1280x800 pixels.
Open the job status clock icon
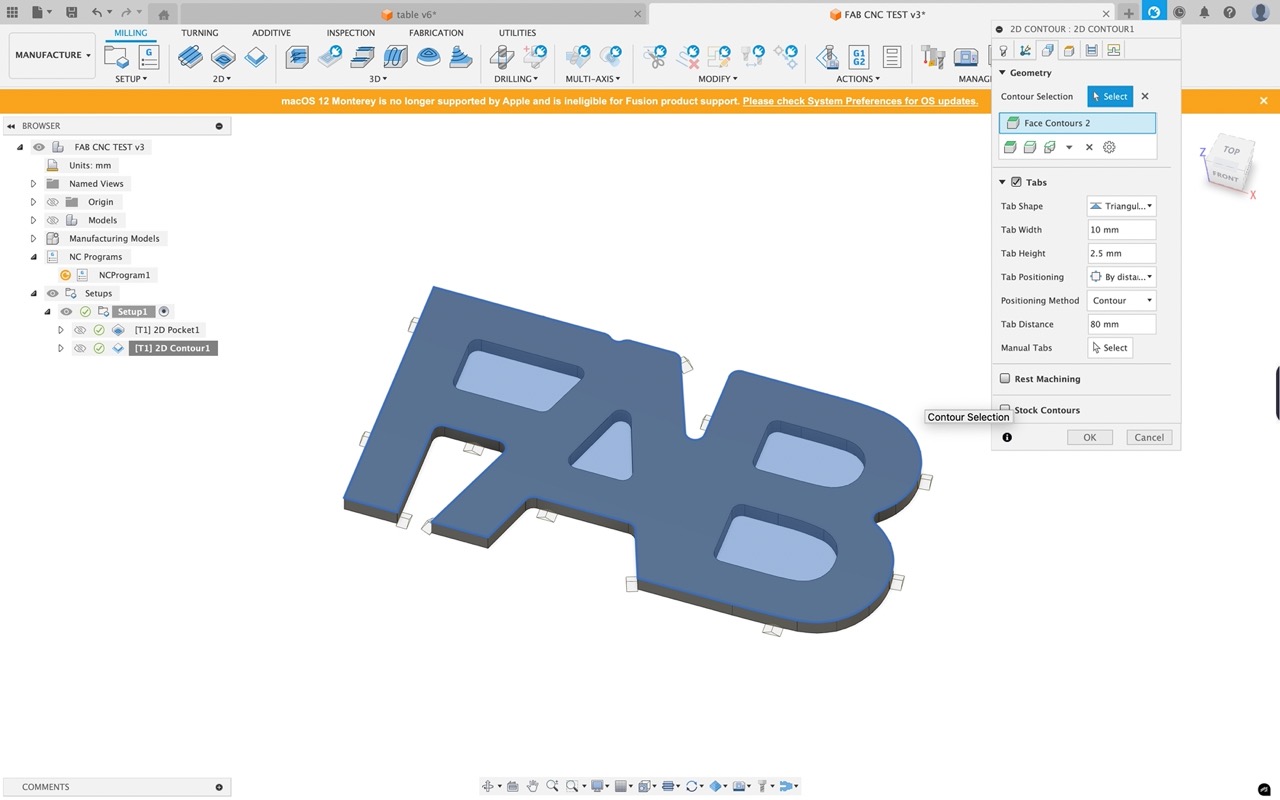[1179, 13]
